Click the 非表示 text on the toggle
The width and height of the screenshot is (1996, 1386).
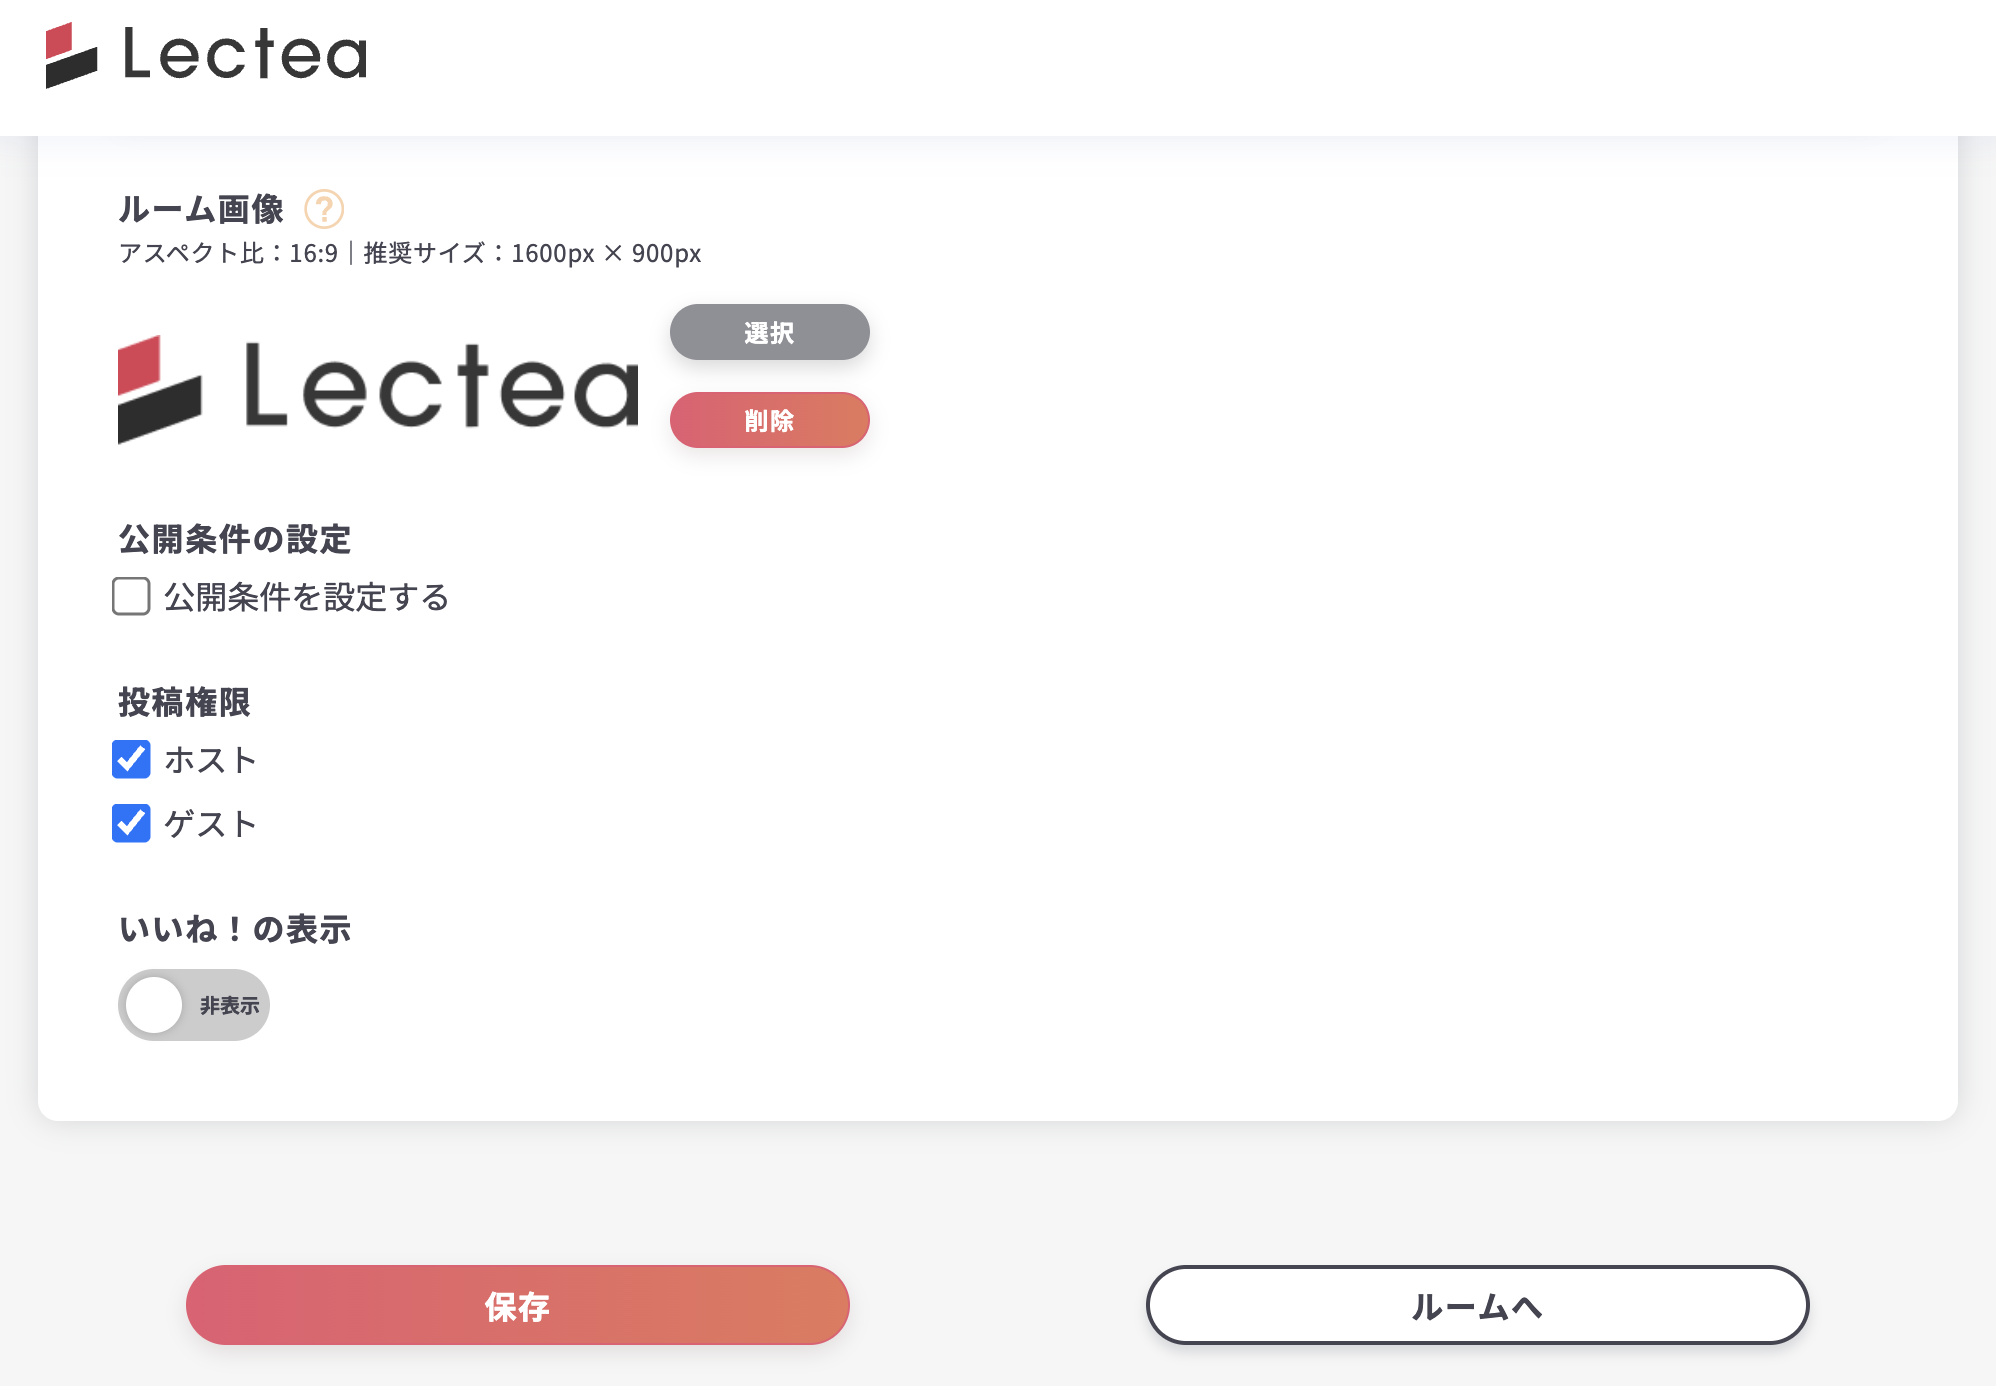[229, 1006]
